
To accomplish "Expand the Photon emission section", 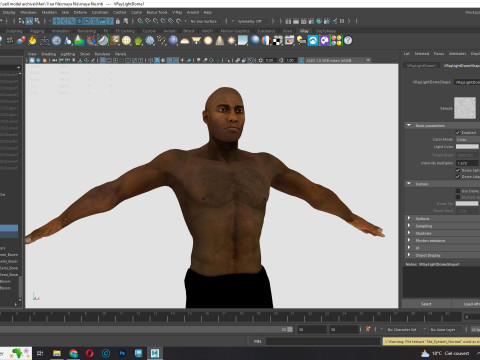I will click(x=409, y=240).
